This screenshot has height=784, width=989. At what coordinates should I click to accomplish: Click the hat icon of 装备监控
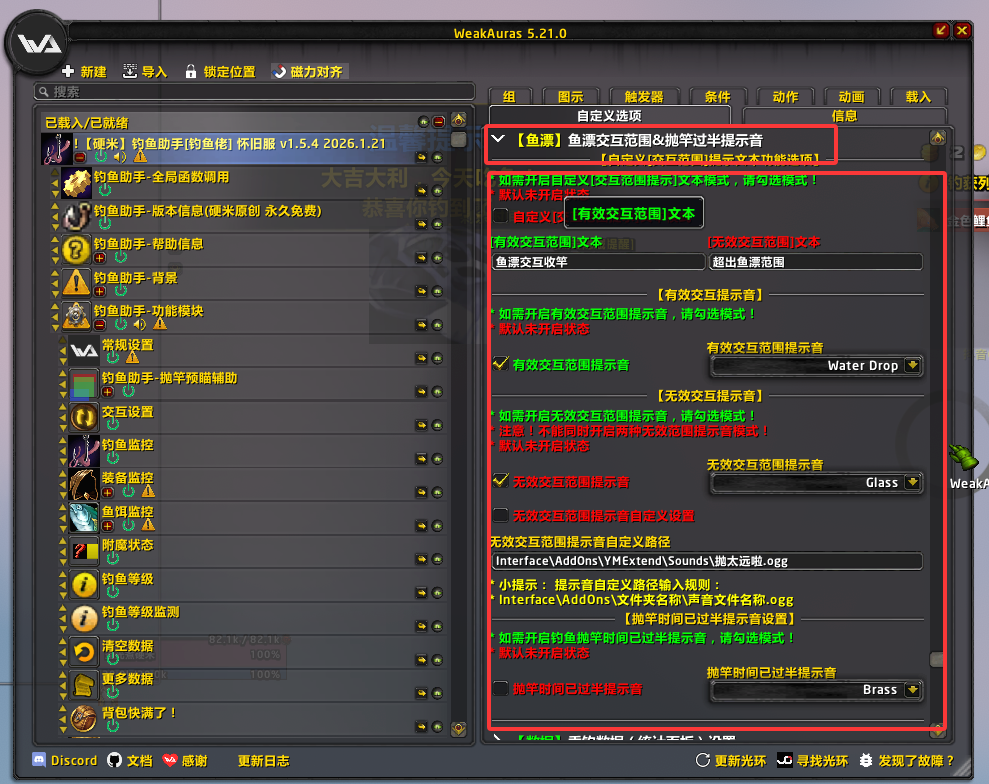(x=84, y=484)
